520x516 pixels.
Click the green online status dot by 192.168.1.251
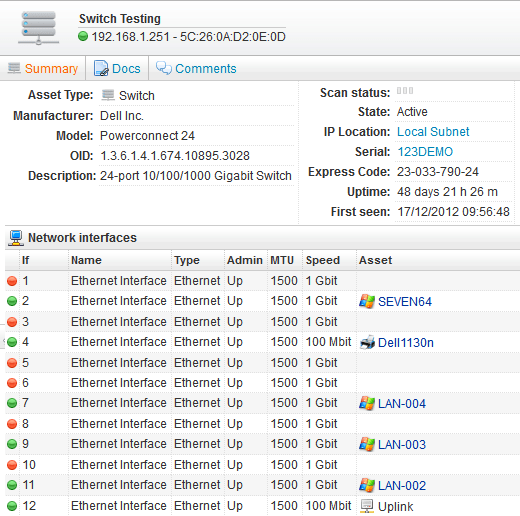tap(83, 36)
